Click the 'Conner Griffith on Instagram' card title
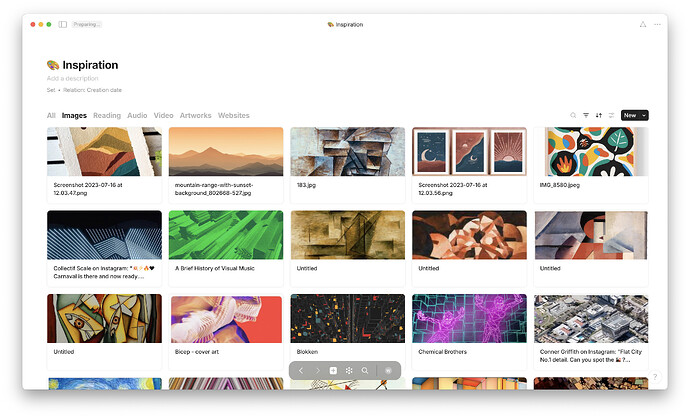 591,356
